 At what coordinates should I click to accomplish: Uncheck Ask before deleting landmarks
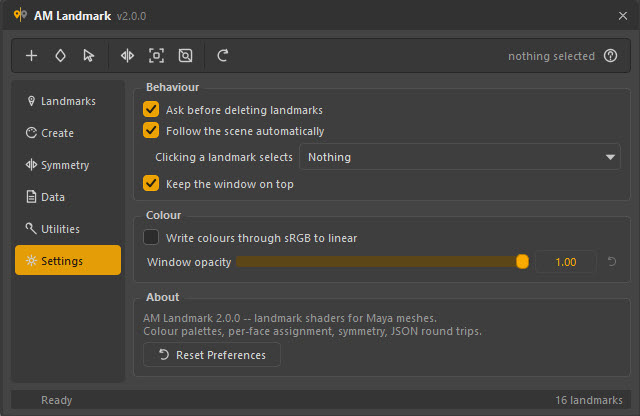[151, 109]
